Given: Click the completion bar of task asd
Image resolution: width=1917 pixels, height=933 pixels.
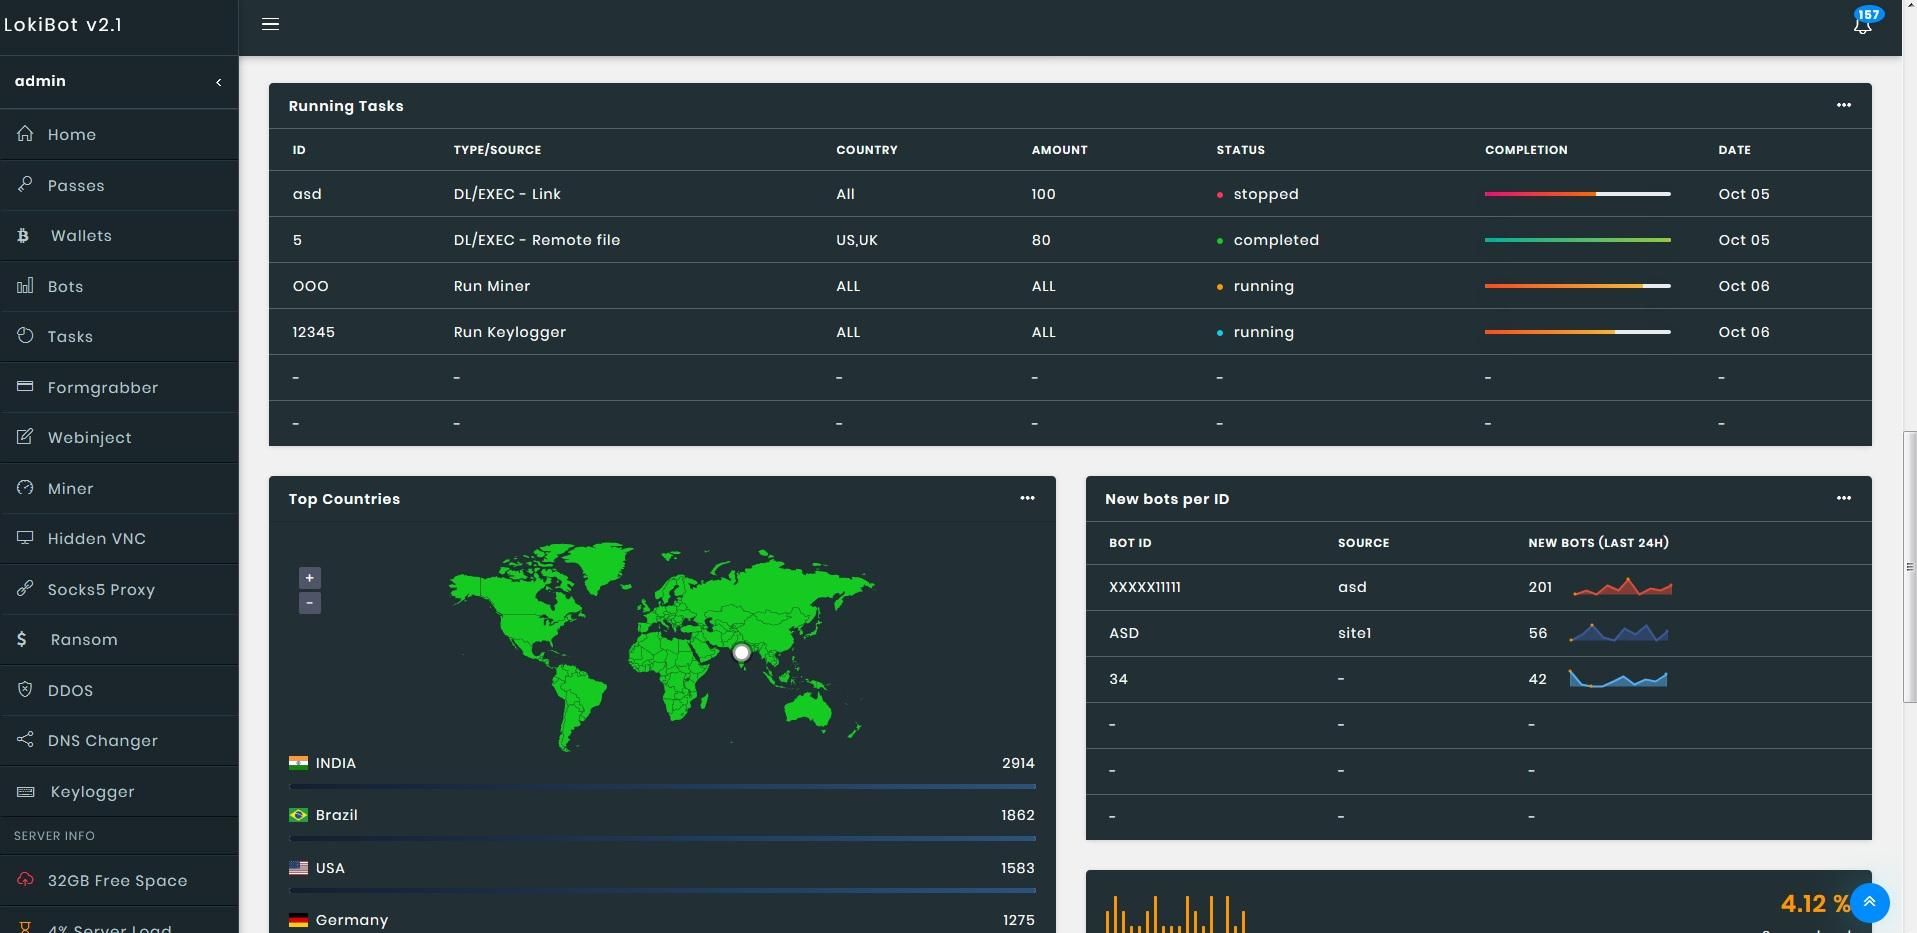Looking at the screenshot, I should (1577, 194).
